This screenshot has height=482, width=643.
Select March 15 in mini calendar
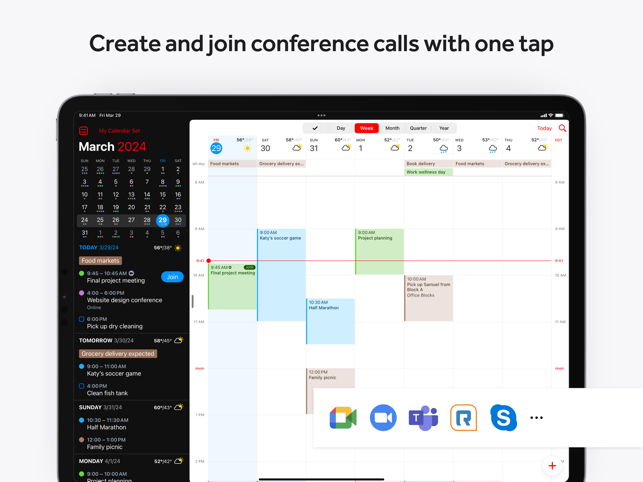coord(162,195)
